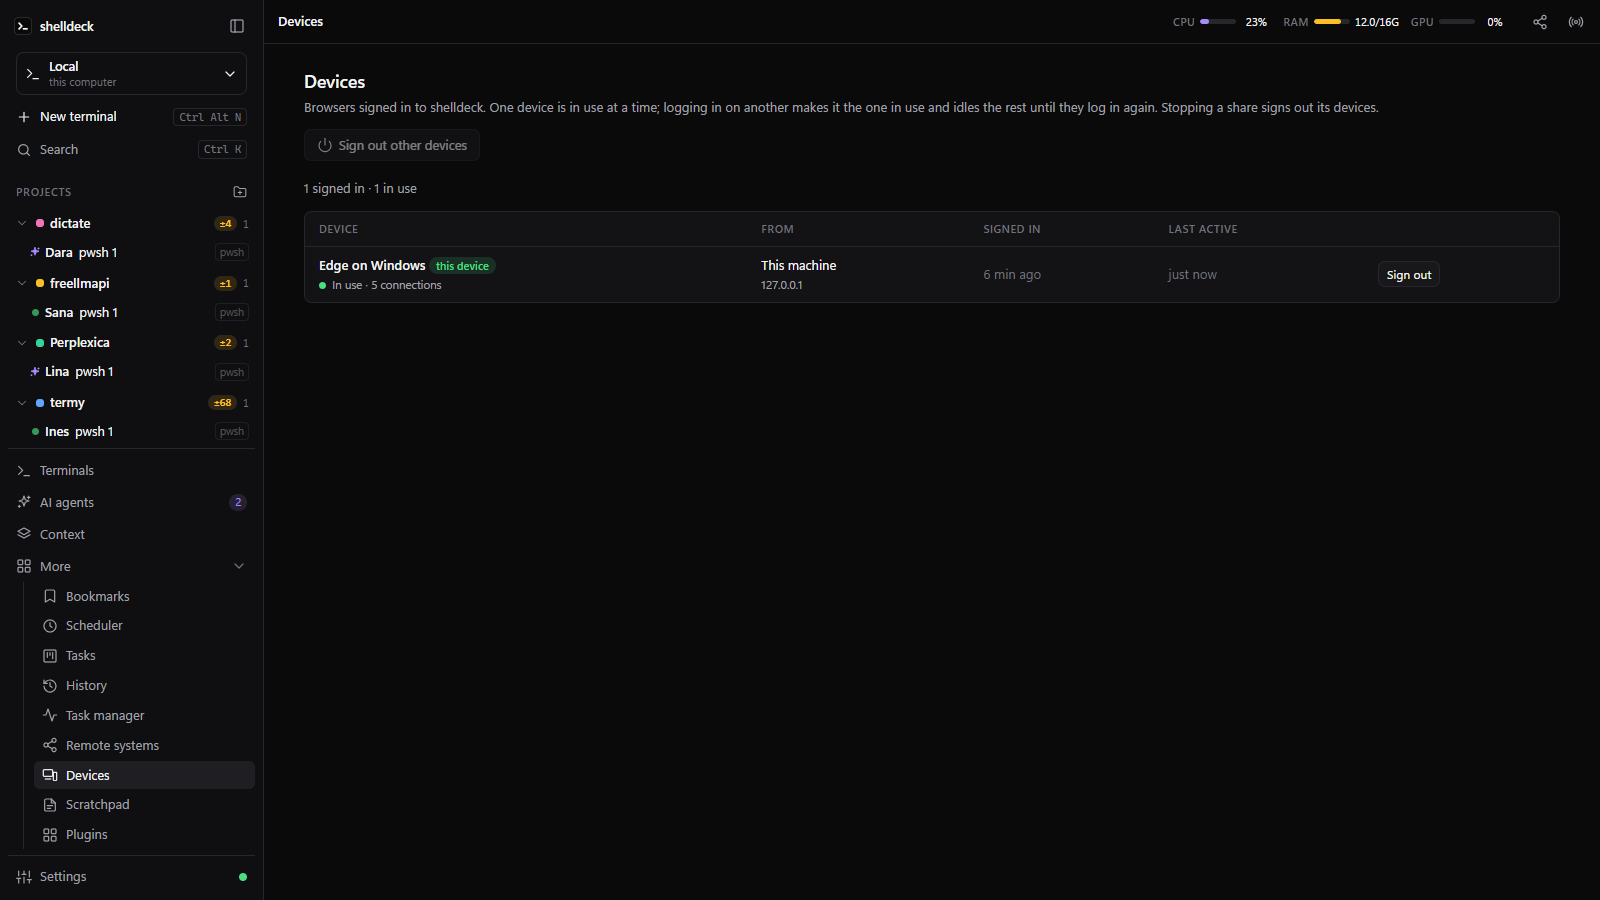Collapse the dictate project
Viewport: 1600px width, 900px height.
(22, 224)
